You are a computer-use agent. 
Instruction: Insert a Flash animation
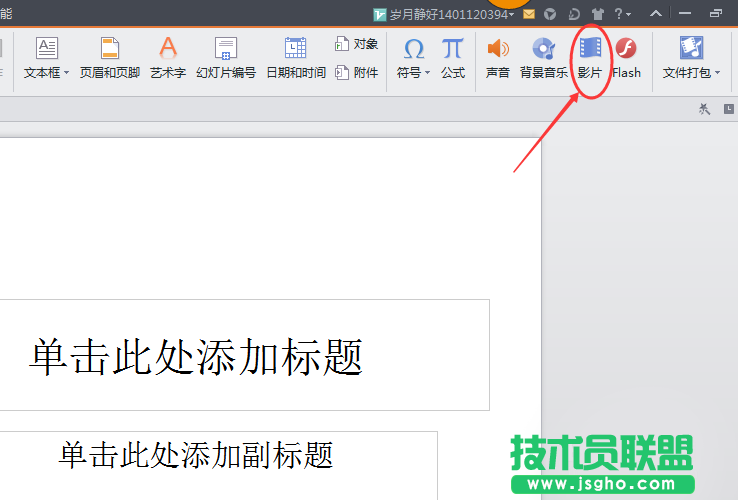pyautogui.click(x=626, y=58)
